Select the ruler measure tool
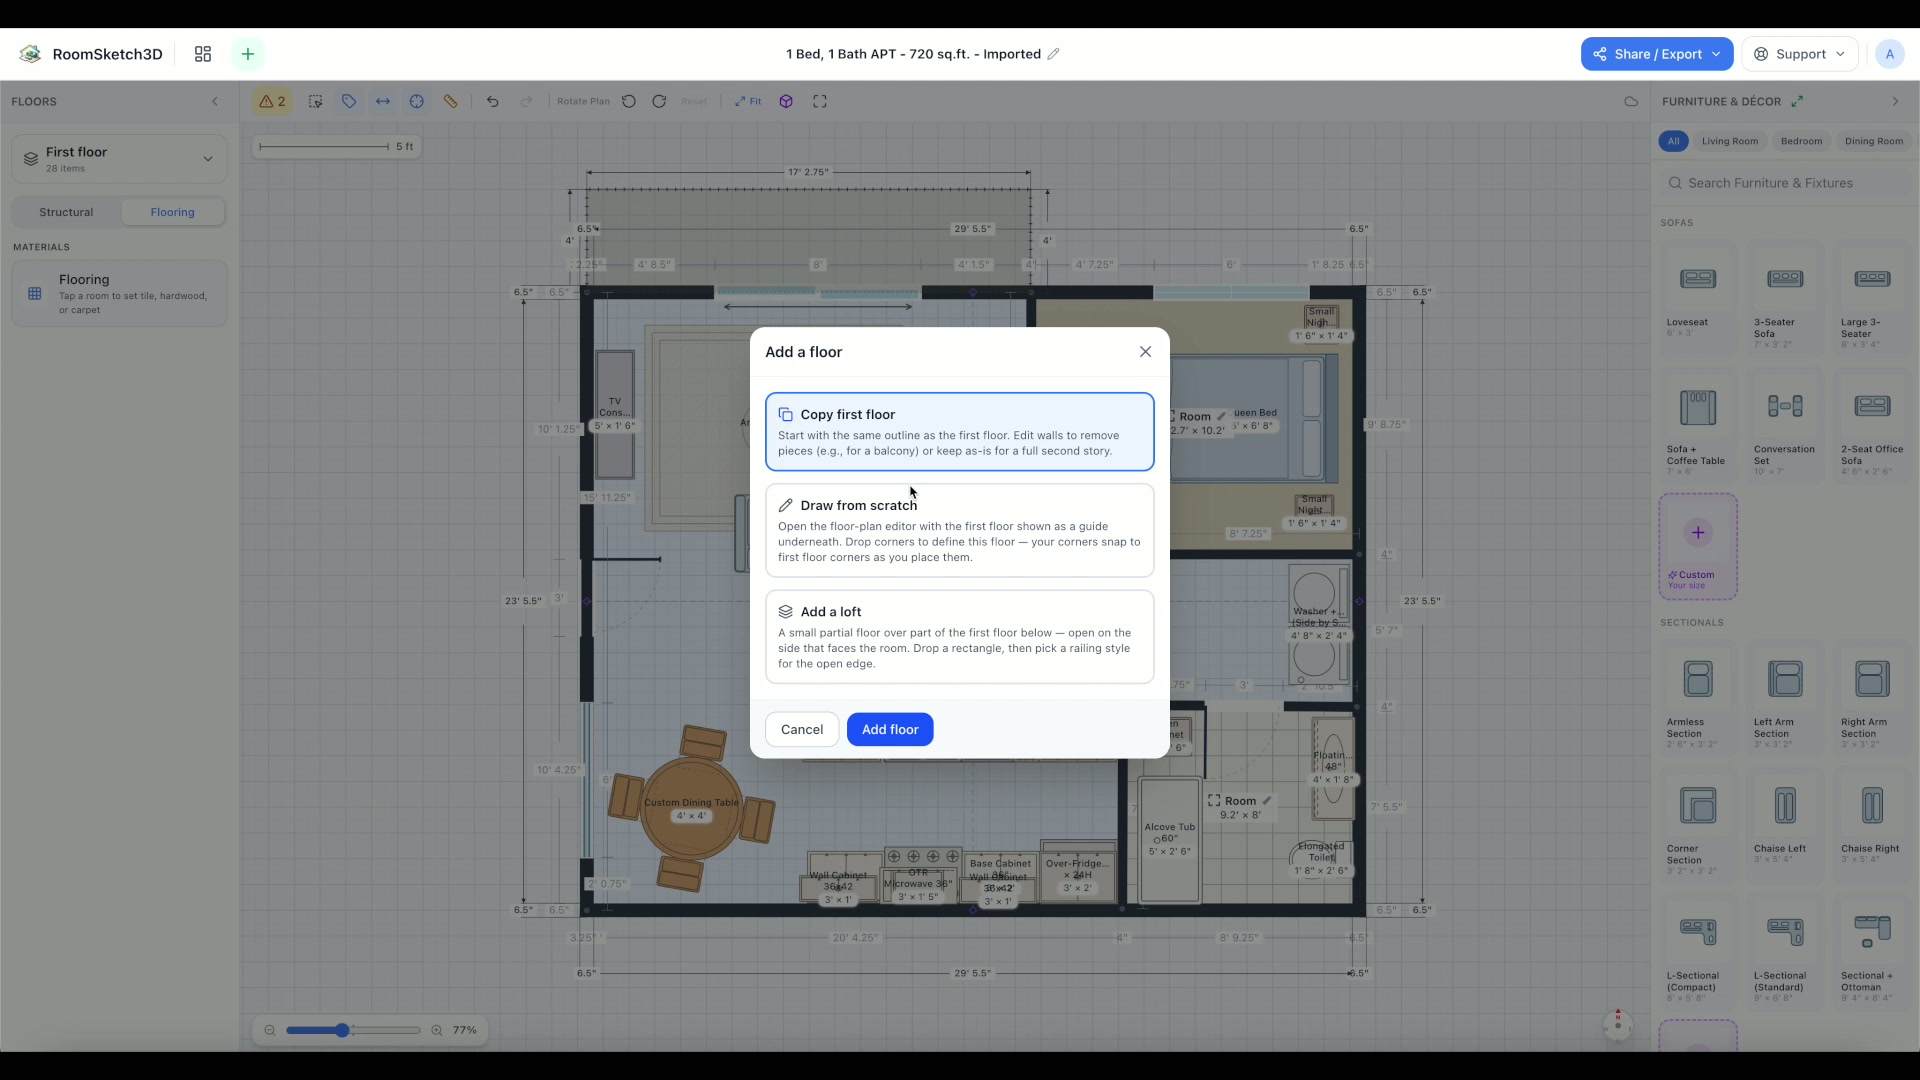 [451, 101]
